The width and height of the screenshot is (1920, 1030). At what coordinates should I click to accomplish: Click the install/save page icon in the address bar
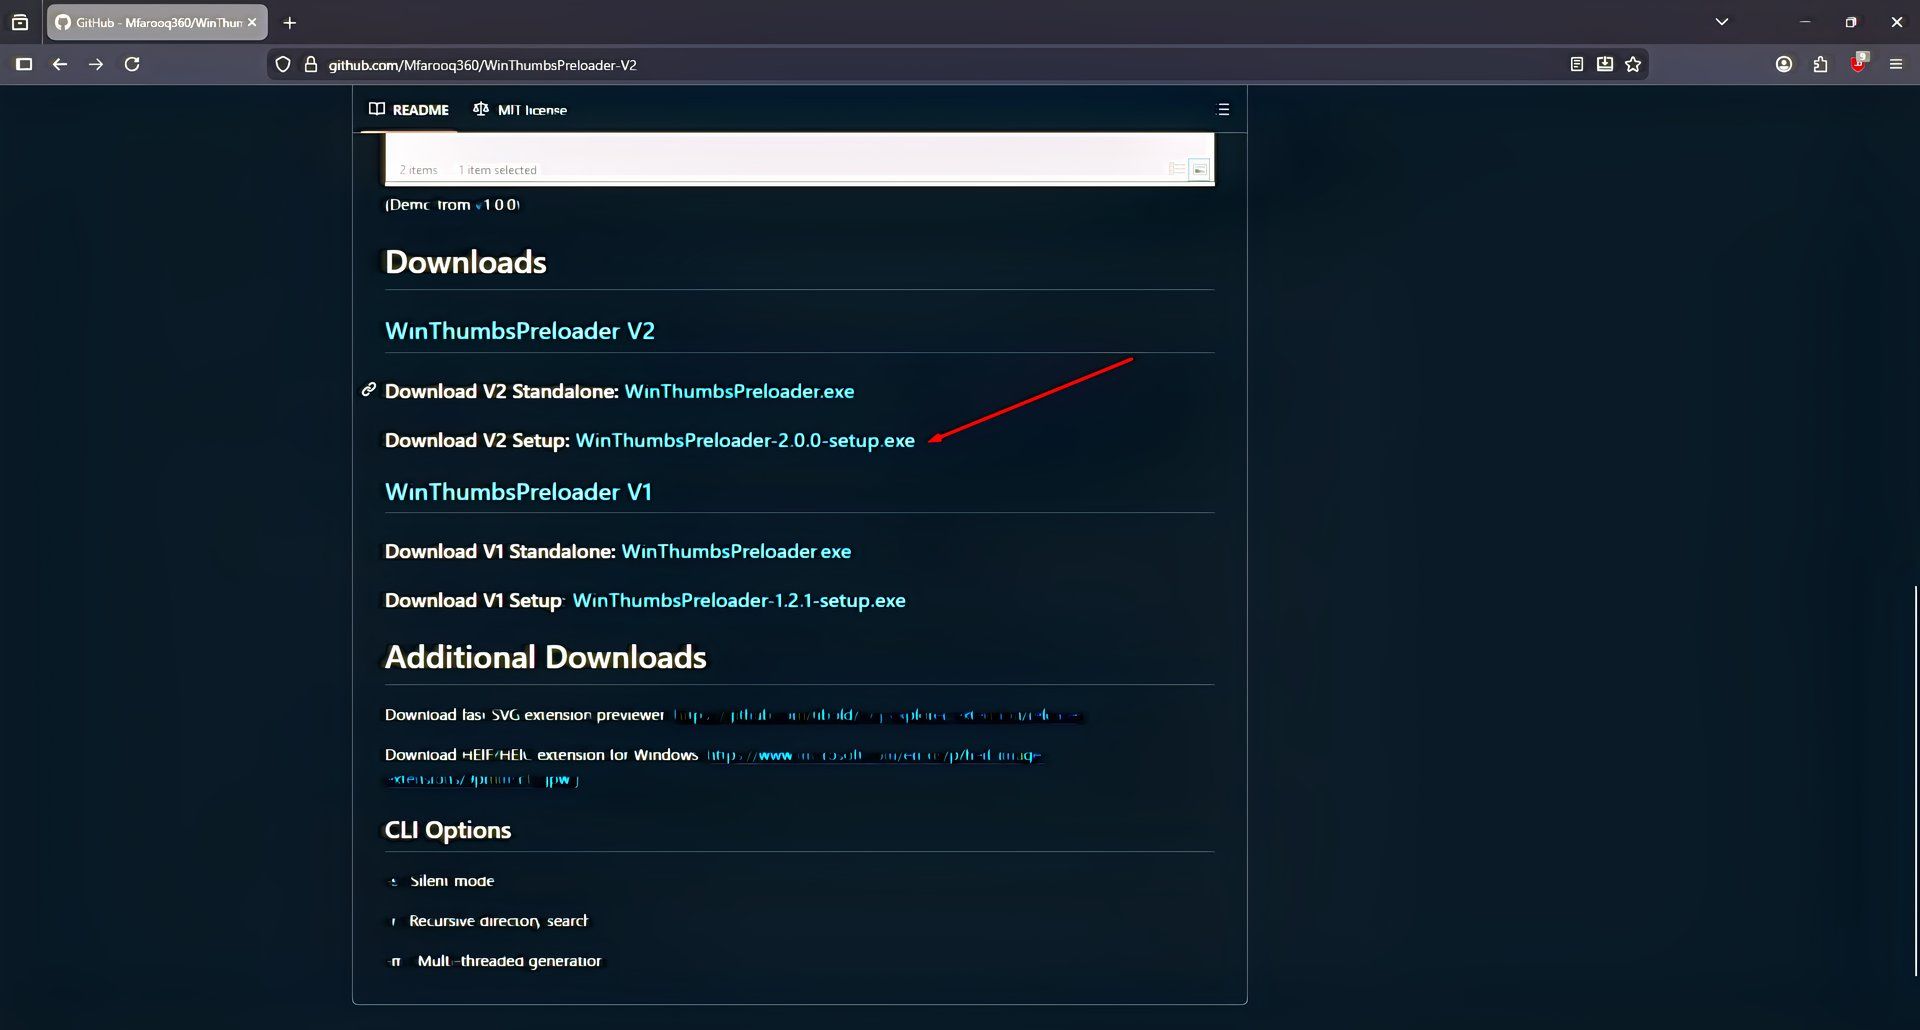point(1605,64)
